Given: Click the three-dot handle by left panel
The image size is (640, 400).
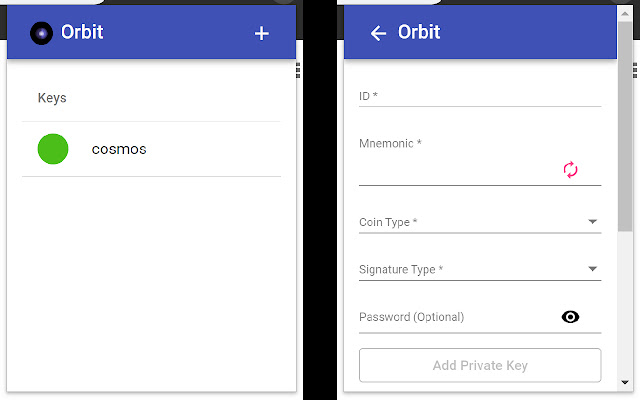Looking at the screenshot, I should [298, 70].
